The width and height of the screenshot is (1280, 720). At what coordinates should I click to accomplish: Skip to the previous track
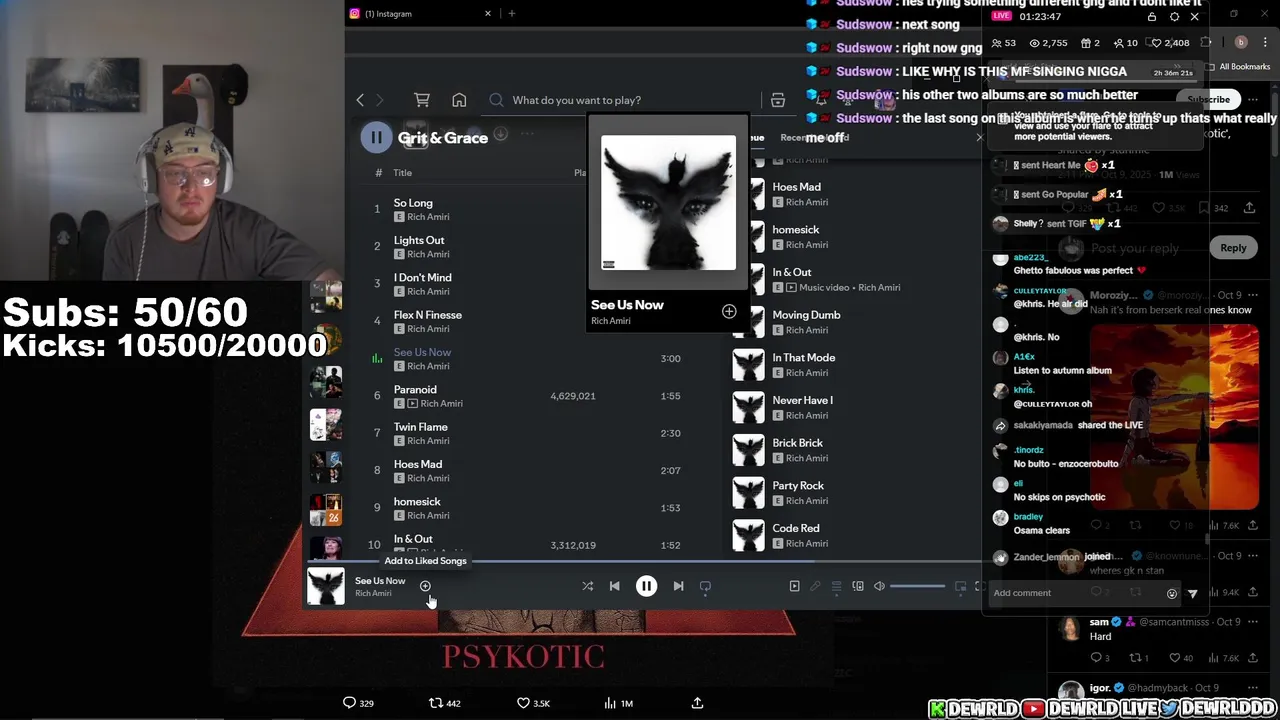(615, 586)
